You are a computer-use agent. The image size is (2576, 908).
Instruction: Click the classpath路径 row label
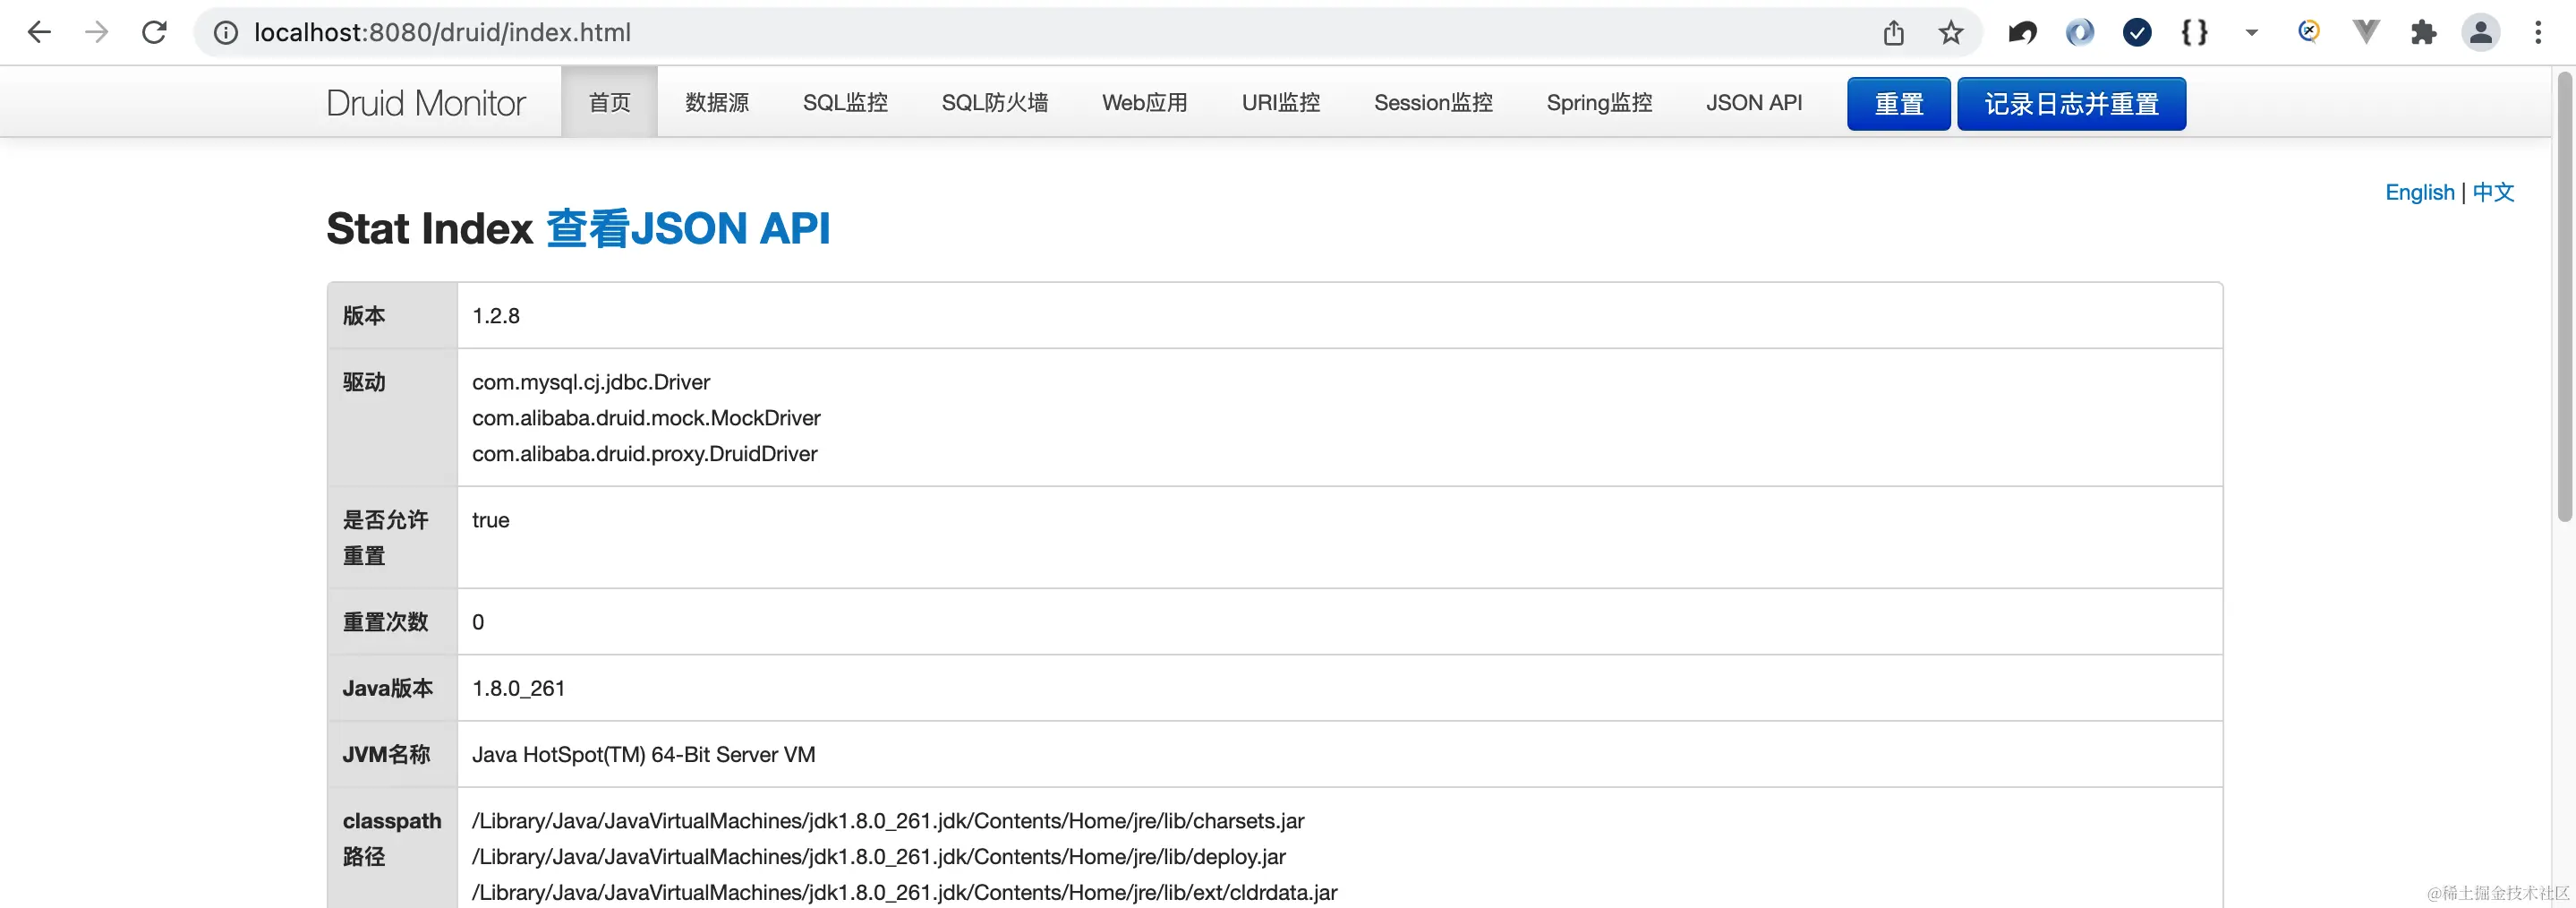[392, 839]
